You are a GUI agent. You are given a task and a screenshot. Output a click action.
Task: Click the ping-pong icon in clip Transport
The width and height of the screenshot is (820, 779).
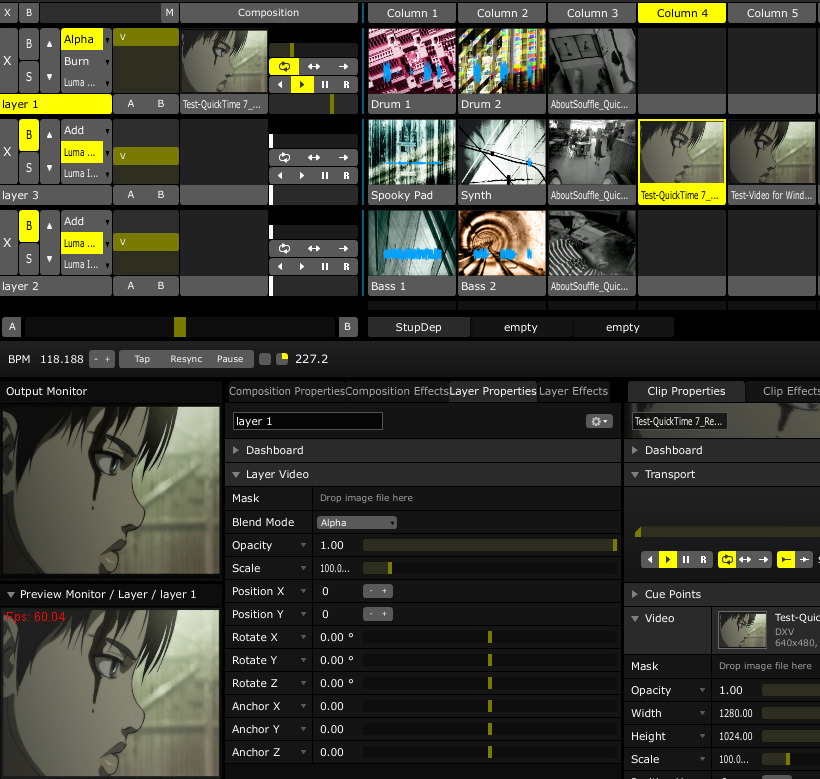(745, 559)
